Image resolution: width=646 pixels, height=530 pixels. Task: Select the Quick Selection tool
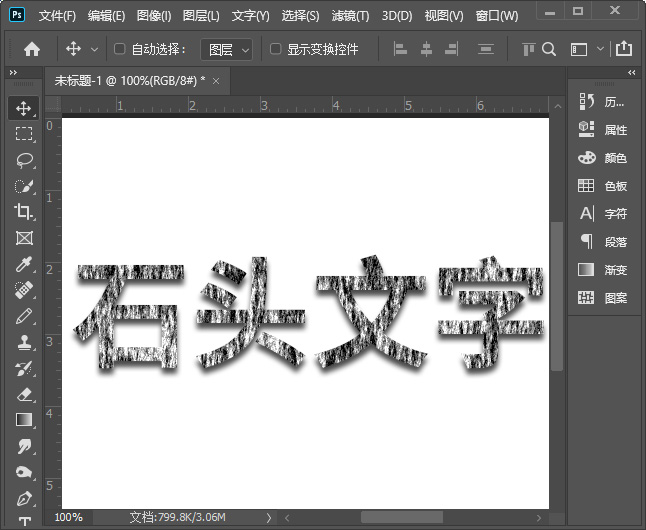(23, 186)
